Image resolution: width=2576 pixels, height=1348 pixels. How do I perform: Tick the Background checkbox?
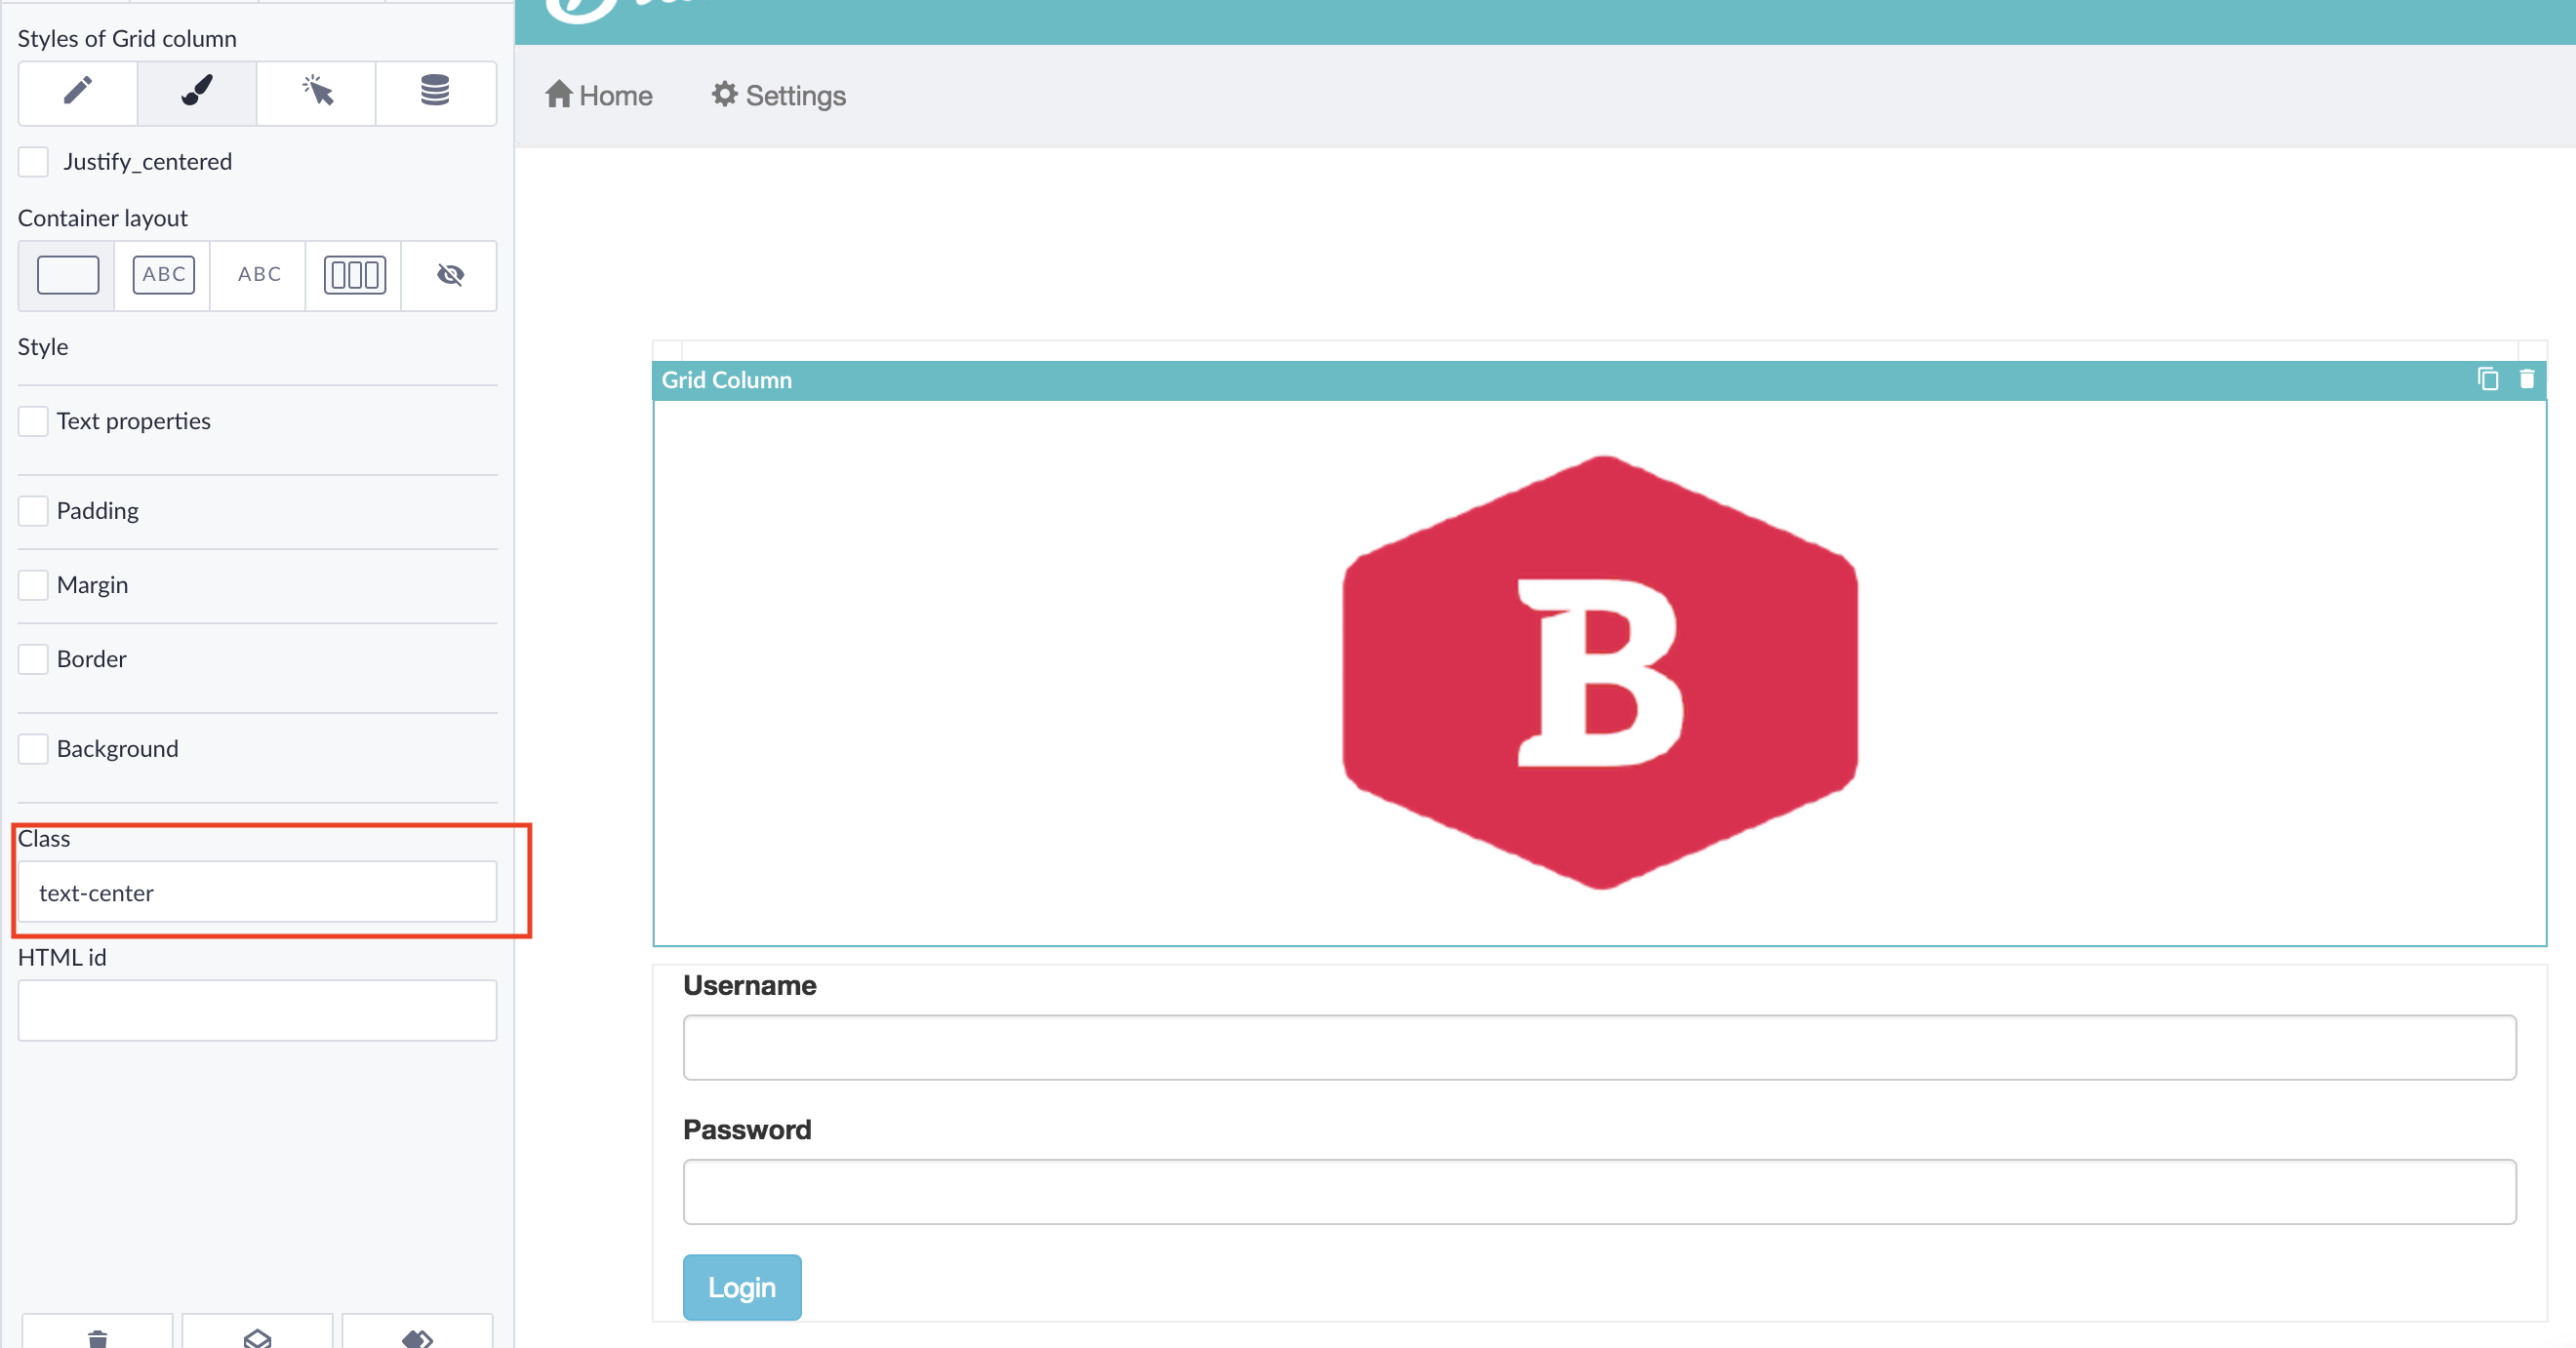click(33, 749)
